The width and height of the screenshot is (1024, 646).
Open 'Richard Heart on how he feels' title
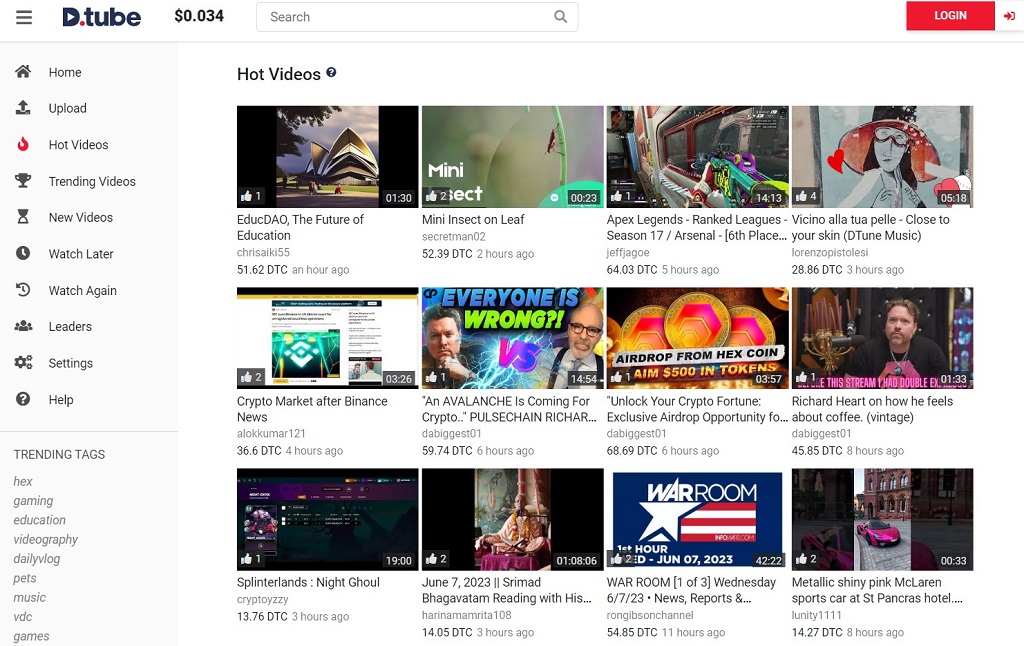pyautogui.click(x=872, y=409)
